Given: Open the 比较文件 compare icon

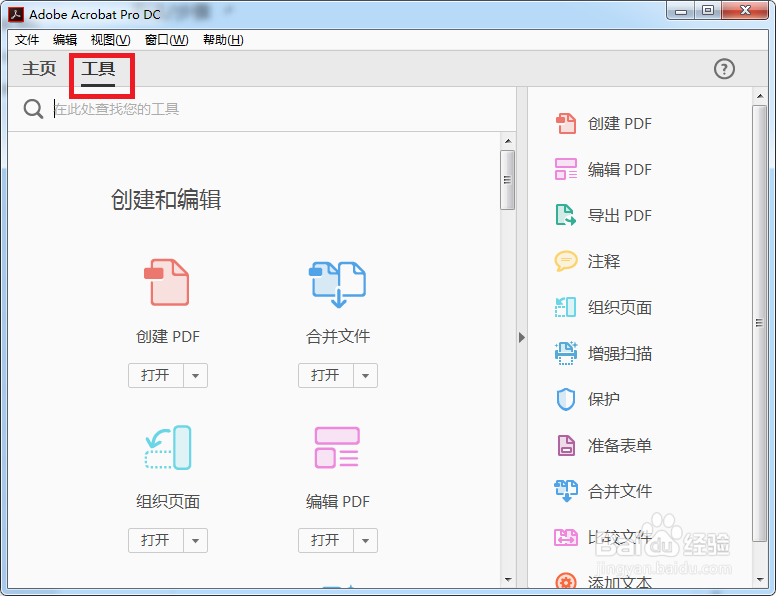Looking at the screenshot, I should pos(566,537).
